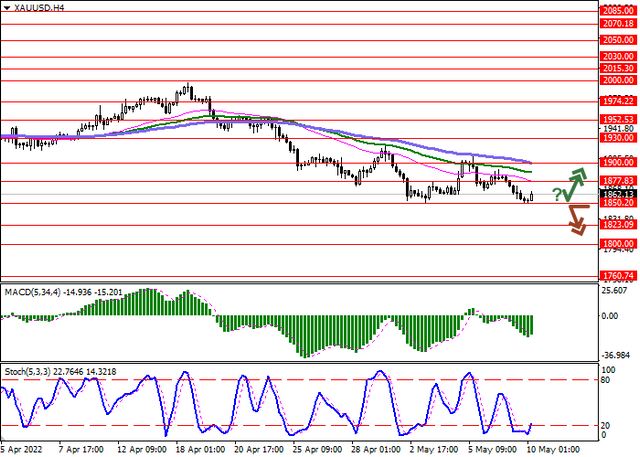The width and height of the screenshot is (640, 457).
Task: Click the 1877.83 price level label
Action: 619,181
